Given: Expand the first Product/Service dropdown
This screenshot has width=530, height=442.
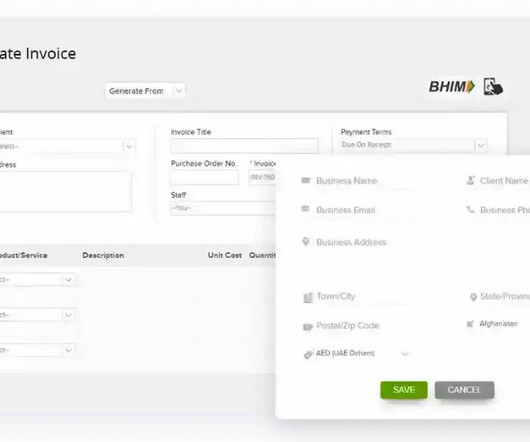Looking at the screenshot, I should click(37, 280).
